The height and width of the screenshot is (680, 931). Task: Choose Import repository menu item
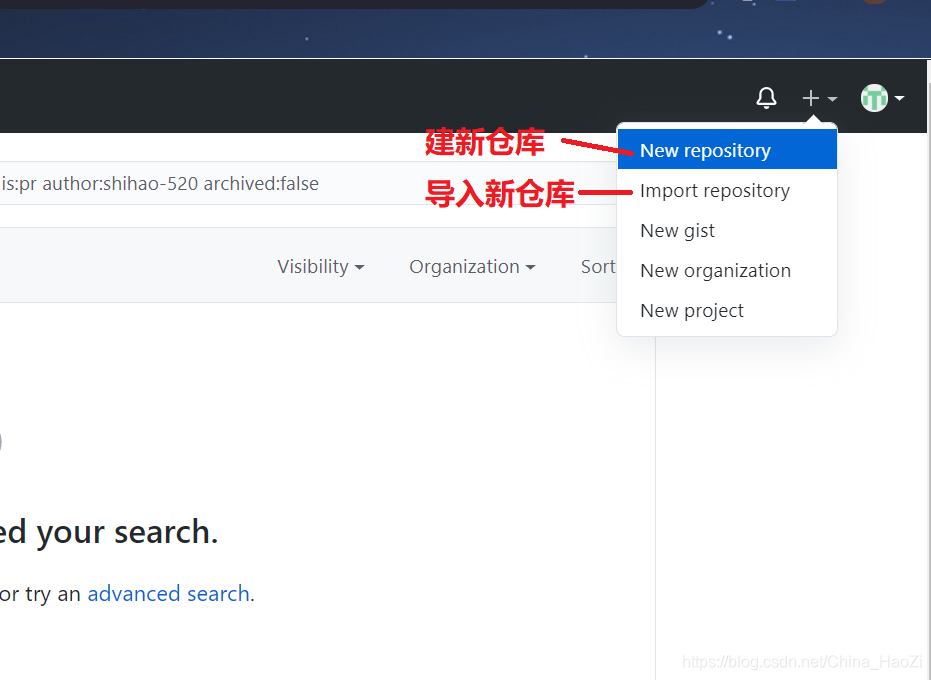[x=727, y=191]
